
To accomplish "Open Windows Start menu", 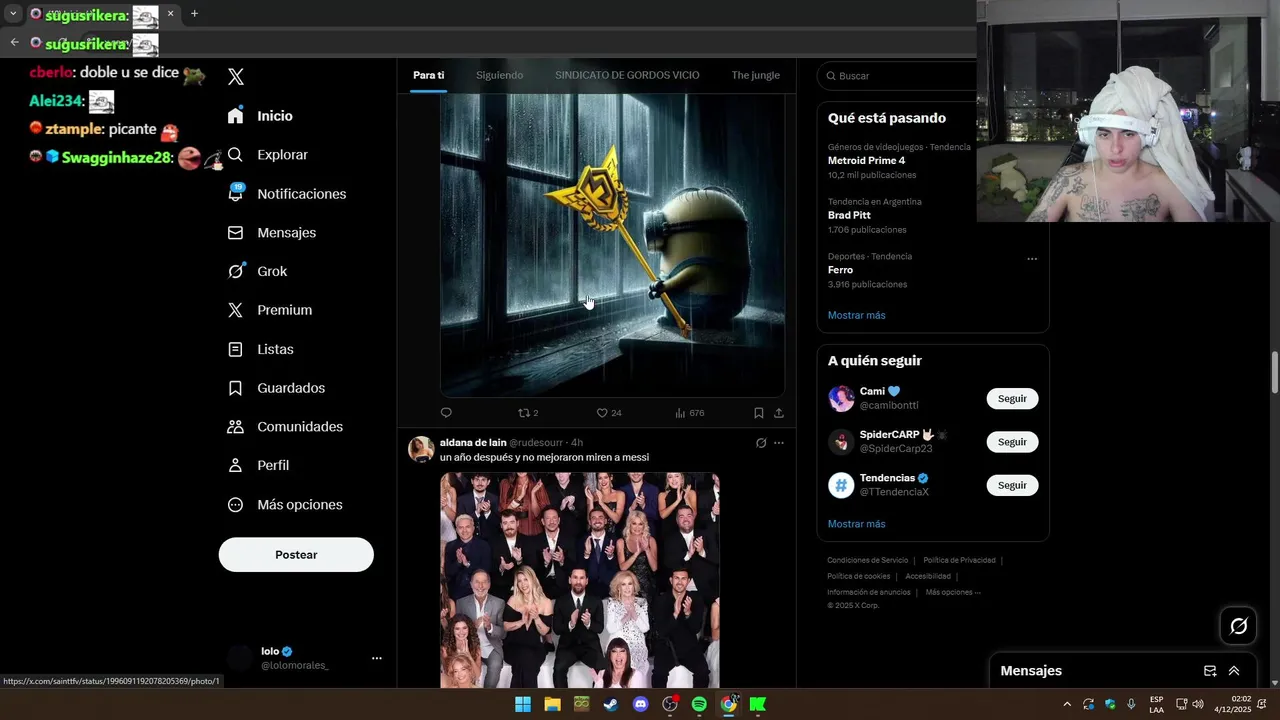I will 523,704.
